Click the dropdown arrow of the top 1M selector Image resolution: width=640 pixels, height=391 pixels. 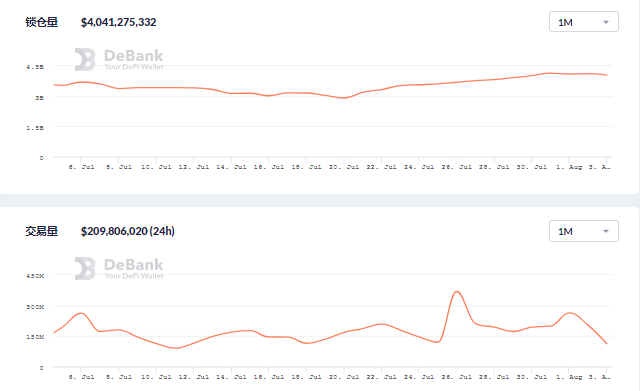(606, 22)
